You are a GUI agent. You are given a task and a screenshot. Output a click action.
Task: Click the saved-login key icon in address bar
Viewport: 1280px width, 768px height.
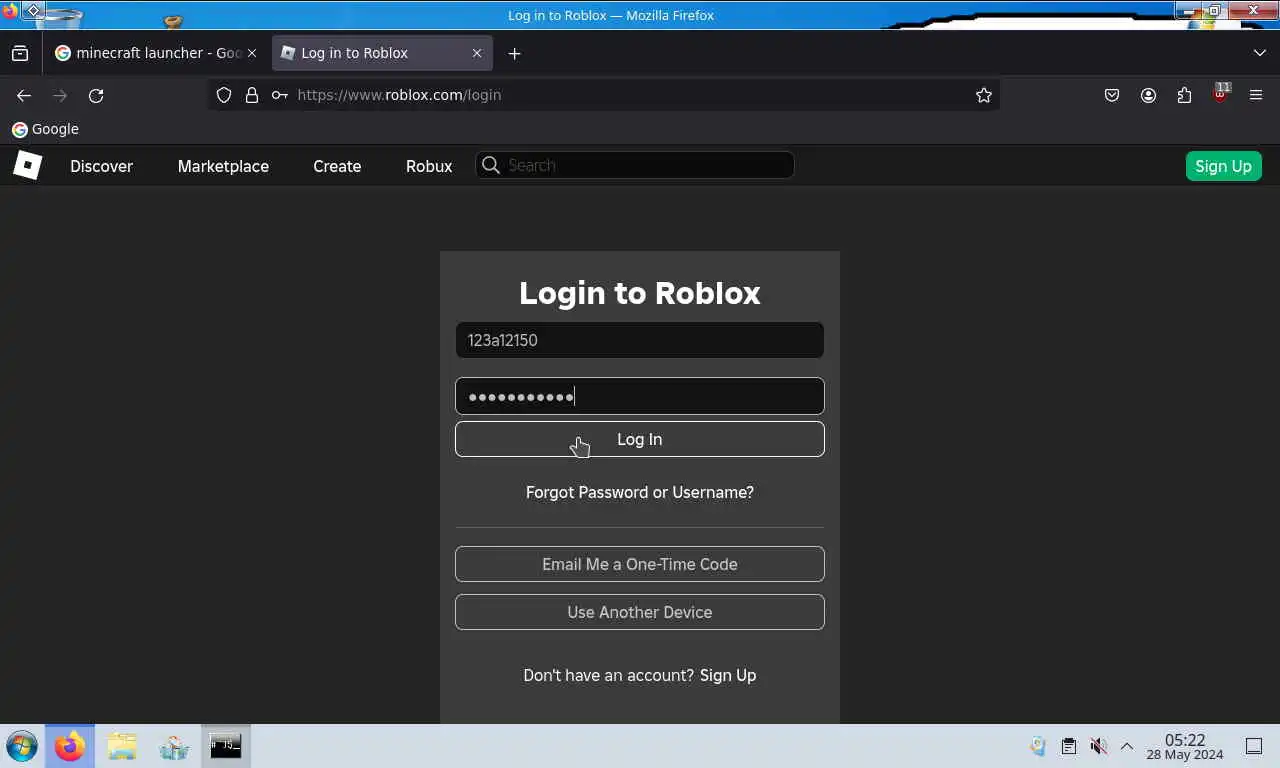280,95
